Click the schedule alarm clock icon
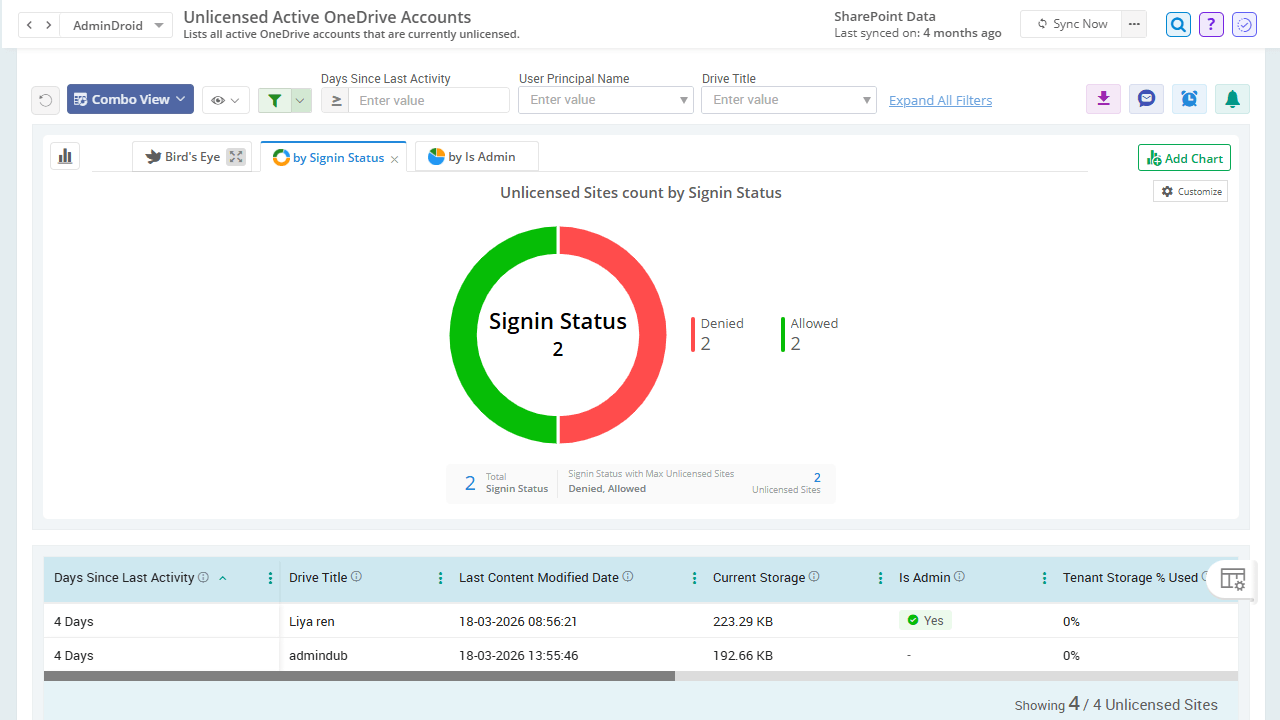The height and width of the screenshot is (720, 1280). click(1189, 99)
